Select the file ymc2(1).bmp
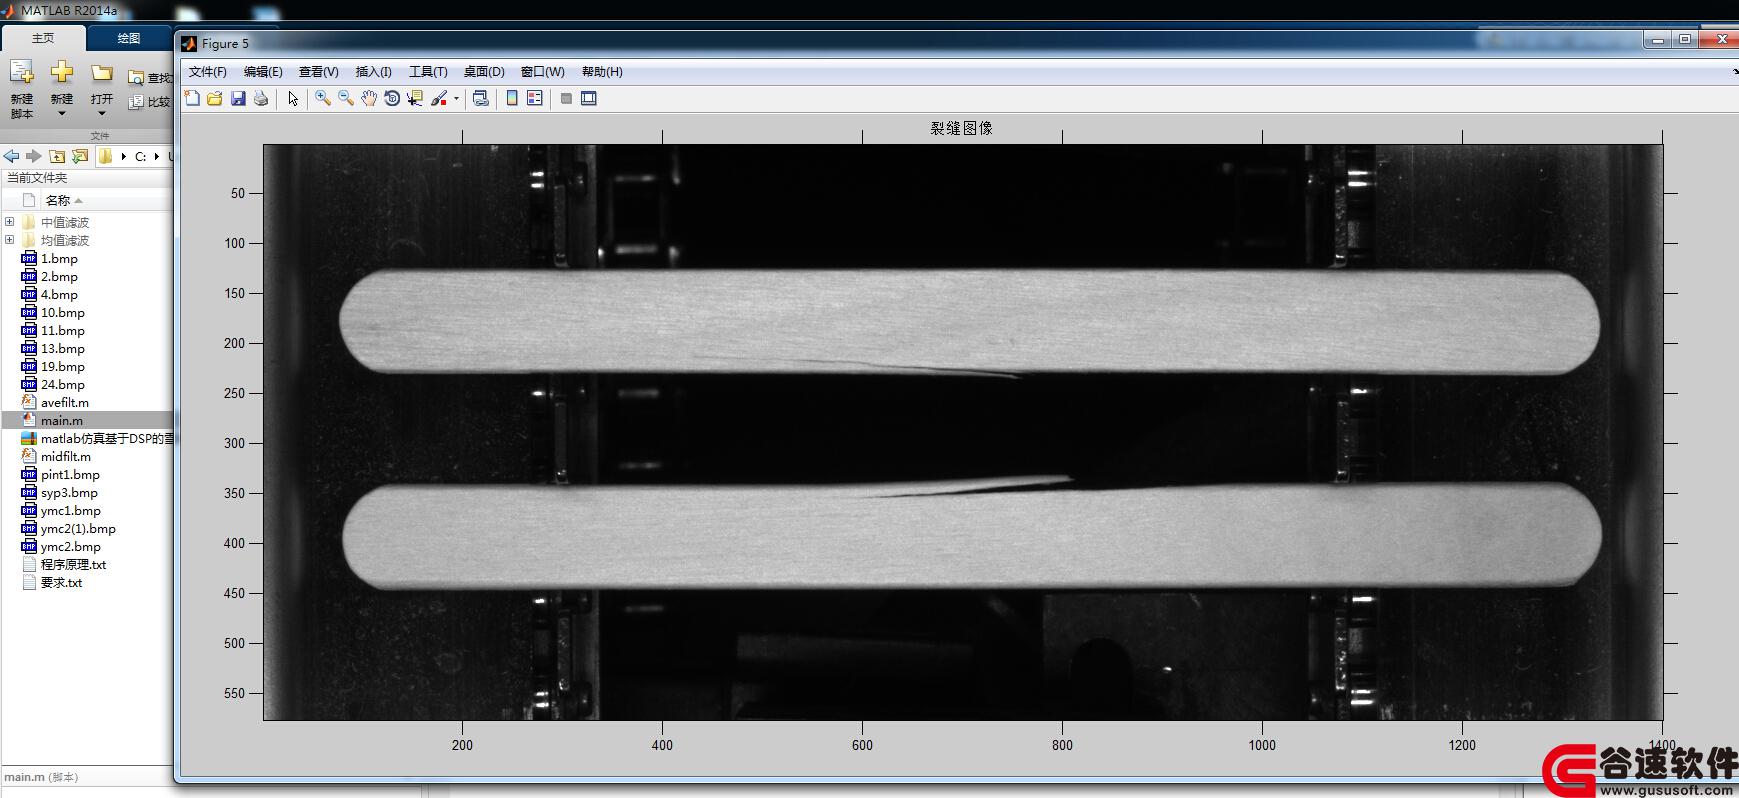Screen dimensions: 1739x798 [x=78, y=529]
